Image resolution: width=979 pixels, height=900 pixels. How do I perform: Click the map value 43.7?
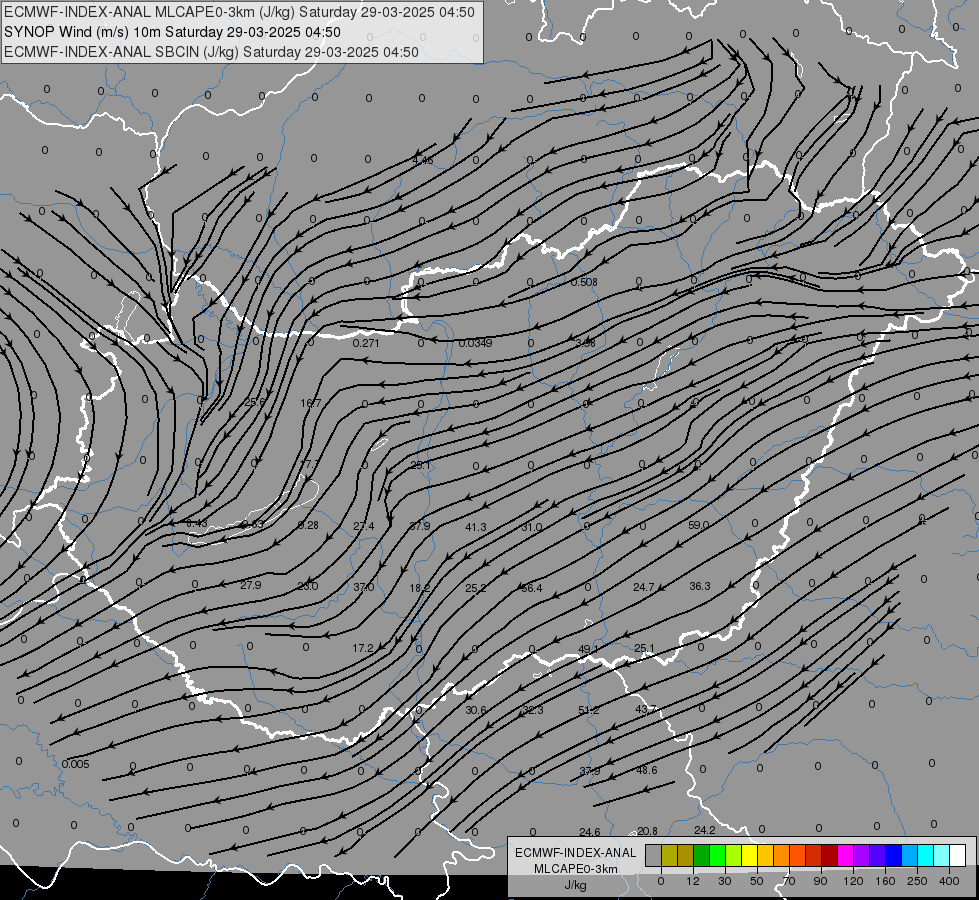646,710
